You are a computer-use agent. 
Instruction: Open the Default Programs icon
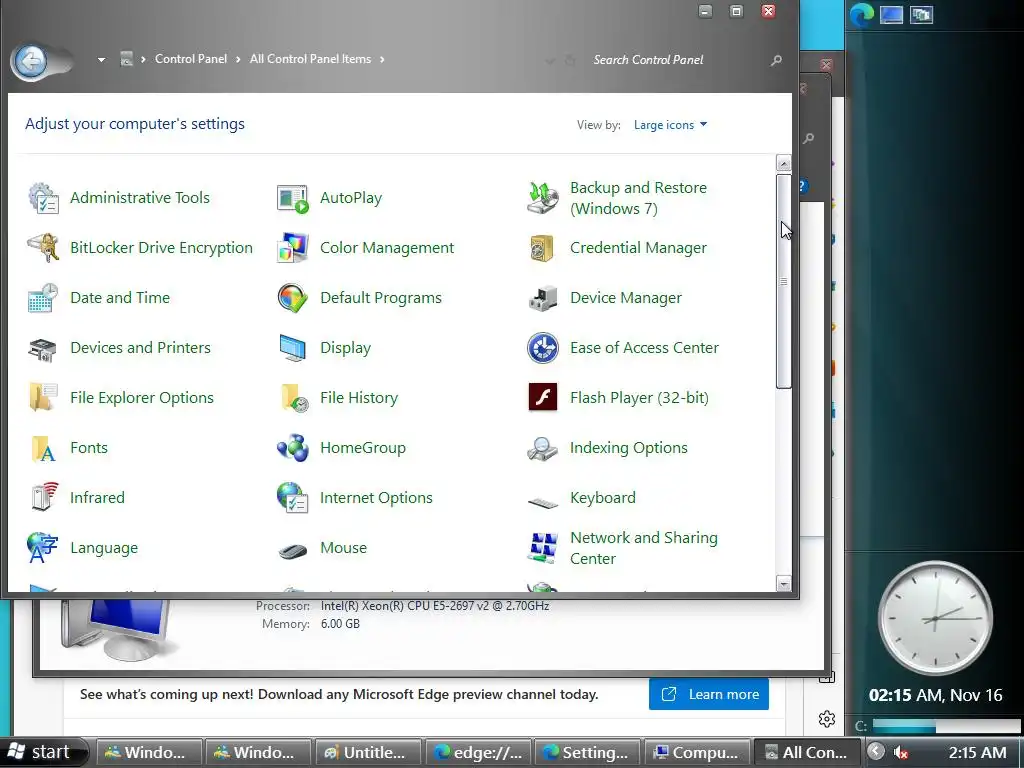click(x=293, y=298)
